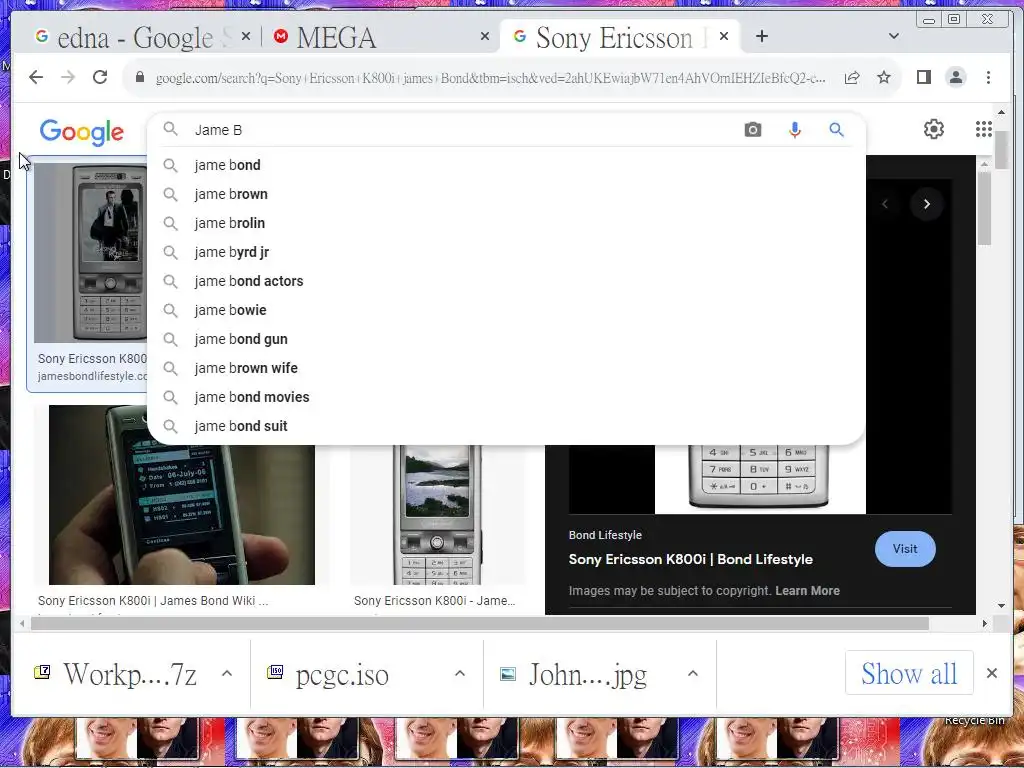Show next image in preview panel
This screenshot has width=1024, height=768.
pyautogui.click(x=926, y=204)
